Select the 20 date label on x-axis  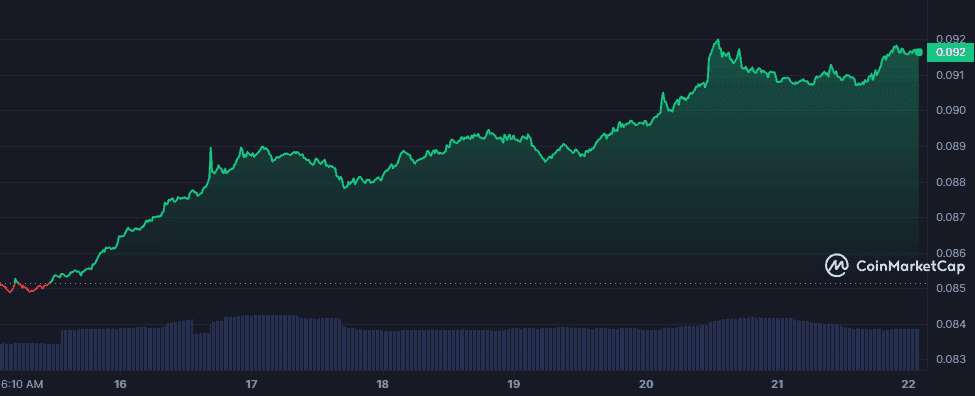pyautogui.click(x=647, y=383)
